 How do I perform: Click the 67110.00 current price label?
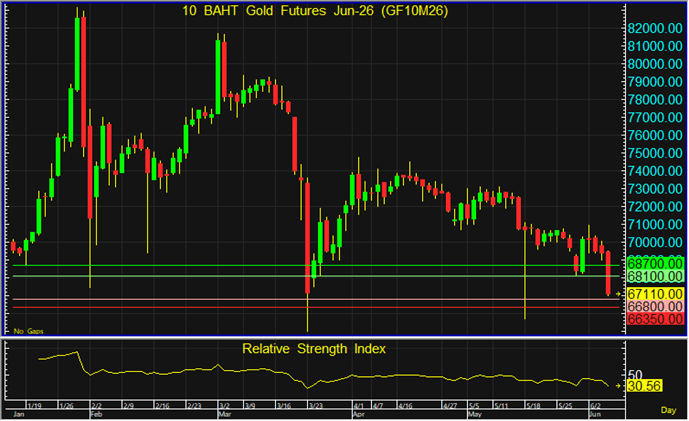tap(655, 294)
